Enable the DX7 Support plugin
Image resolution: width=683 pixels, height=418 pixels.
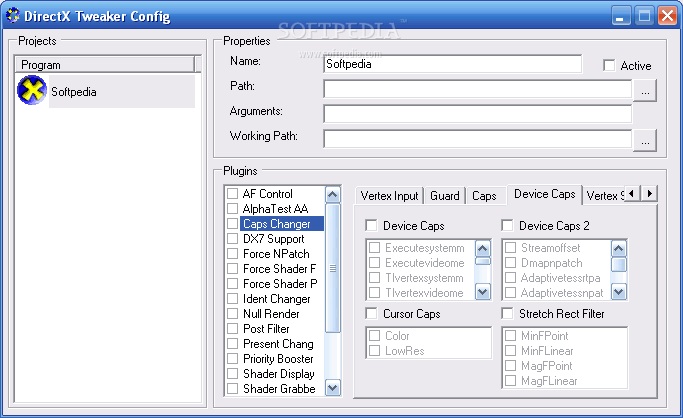(x=233, y=239)
